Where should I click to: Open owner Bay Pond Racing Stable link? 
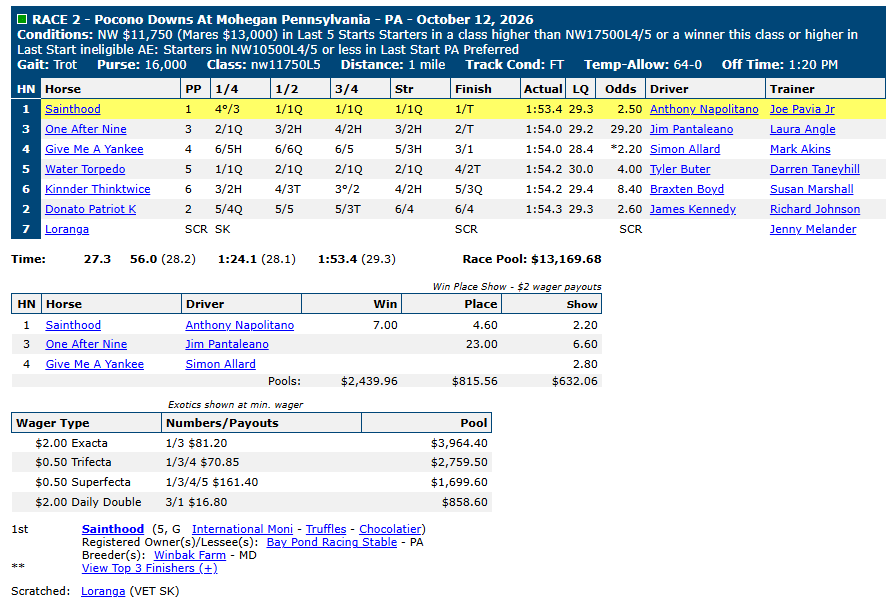click(x=331, y=542)
